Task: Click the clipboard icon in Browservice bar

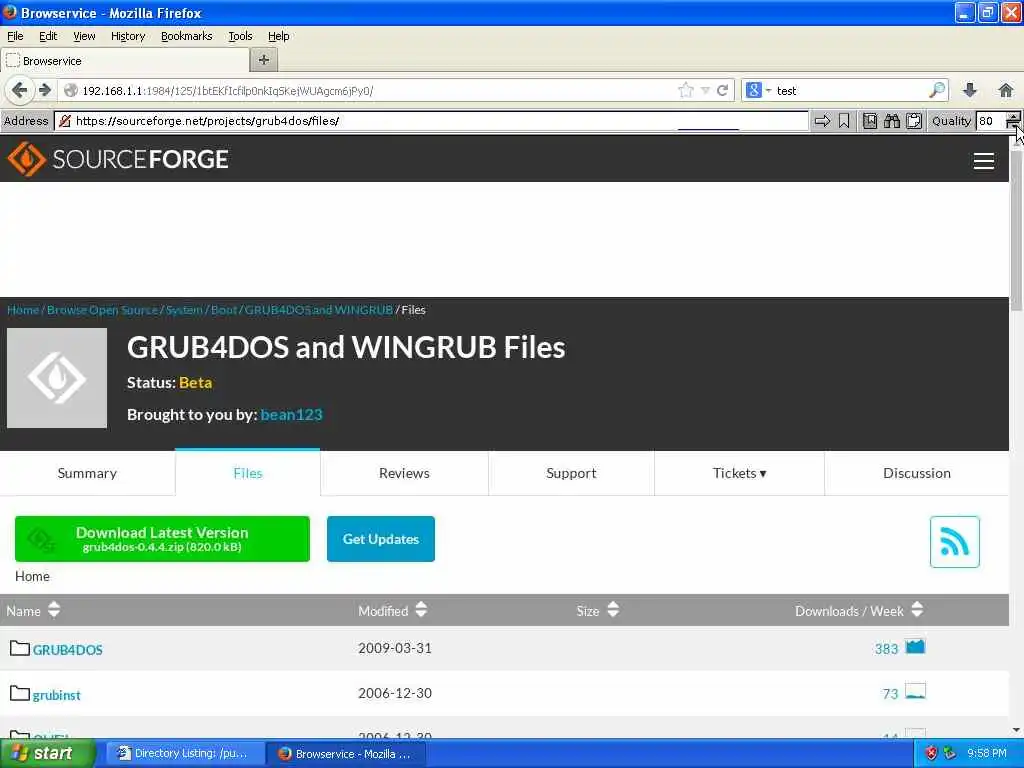Action: coord(914,121)
